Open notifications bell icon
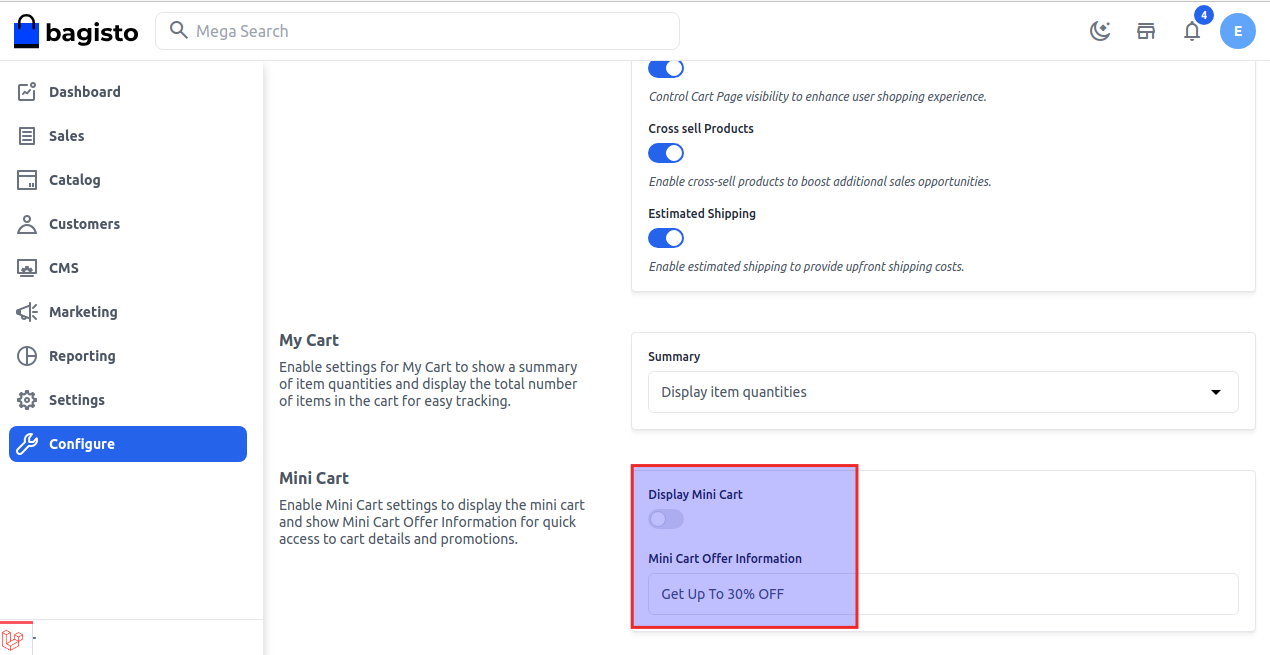 (x=1192, y=31)
